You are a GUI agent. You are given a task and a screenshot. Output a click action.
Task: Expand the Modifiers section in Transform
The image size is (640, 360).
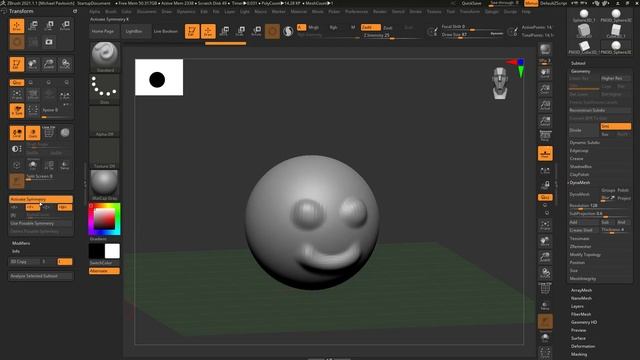click(21, 243)
